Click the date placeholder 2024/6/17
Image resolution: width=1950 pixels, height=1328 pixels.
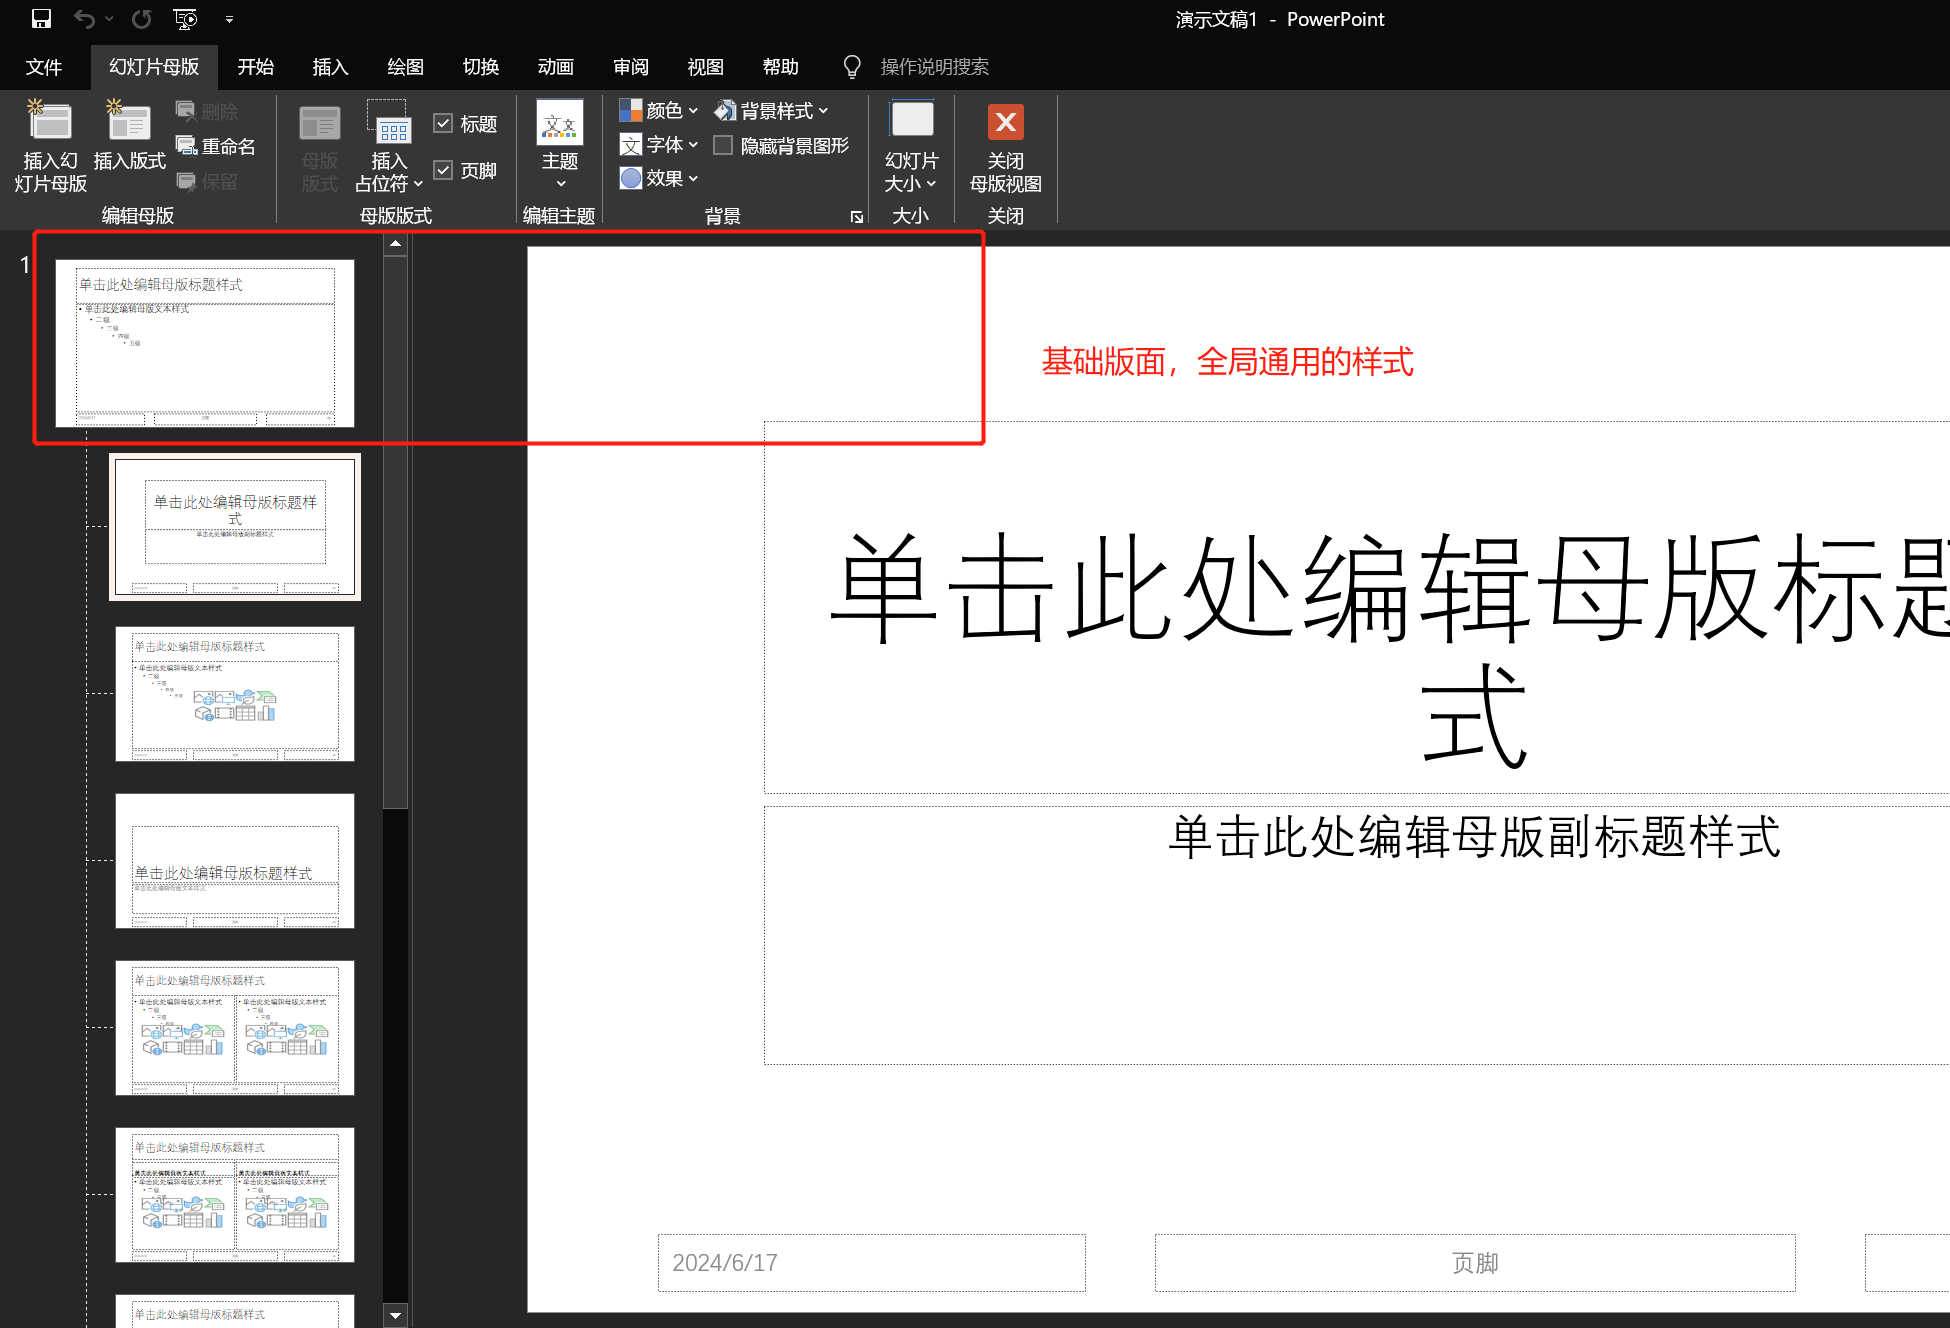coord(871,1263)
